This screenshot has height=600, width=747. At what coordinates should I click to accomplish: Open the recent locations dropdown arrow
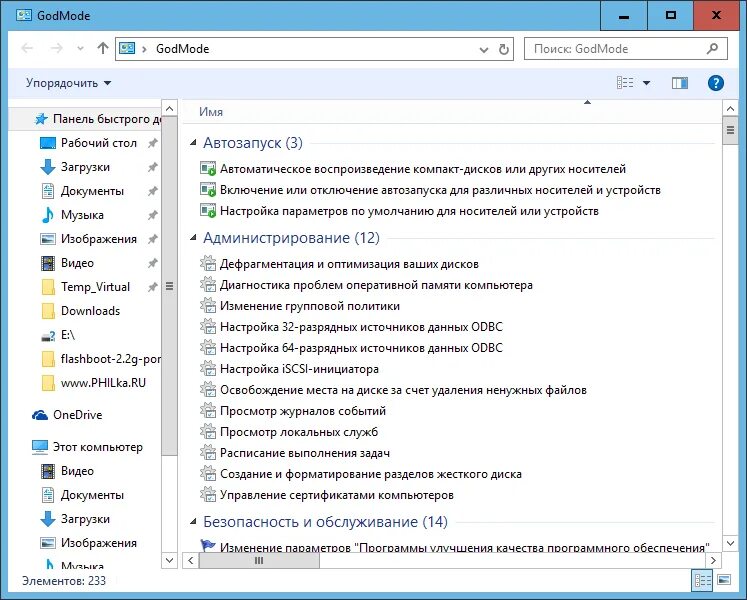81,49
